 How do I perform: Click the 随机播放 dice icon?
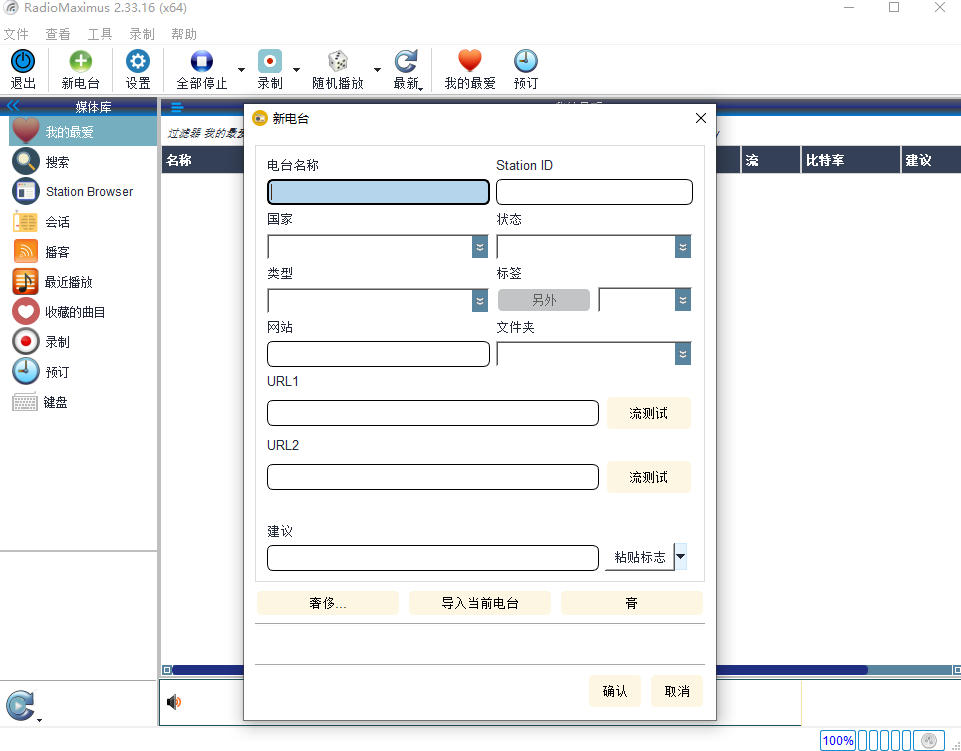[x=338, y=61]
